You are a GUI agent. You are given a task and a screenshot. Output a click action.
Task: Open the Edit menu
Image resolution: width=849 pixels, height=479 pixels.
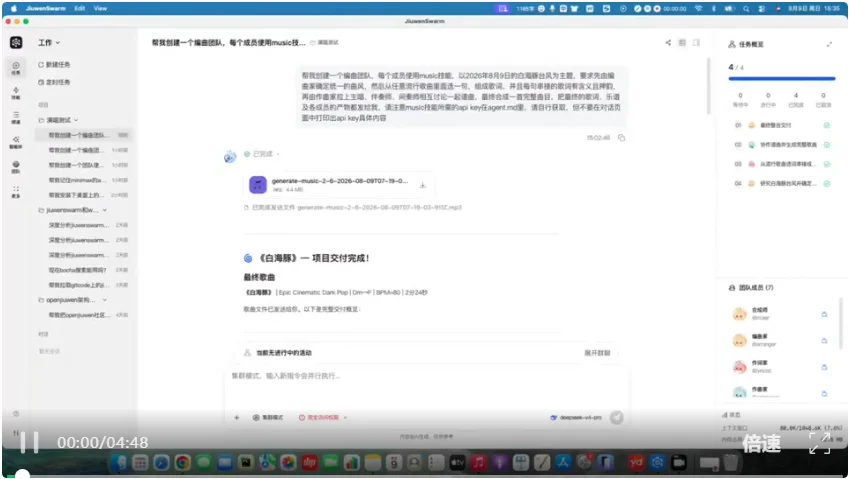click(x=80, y=9)
